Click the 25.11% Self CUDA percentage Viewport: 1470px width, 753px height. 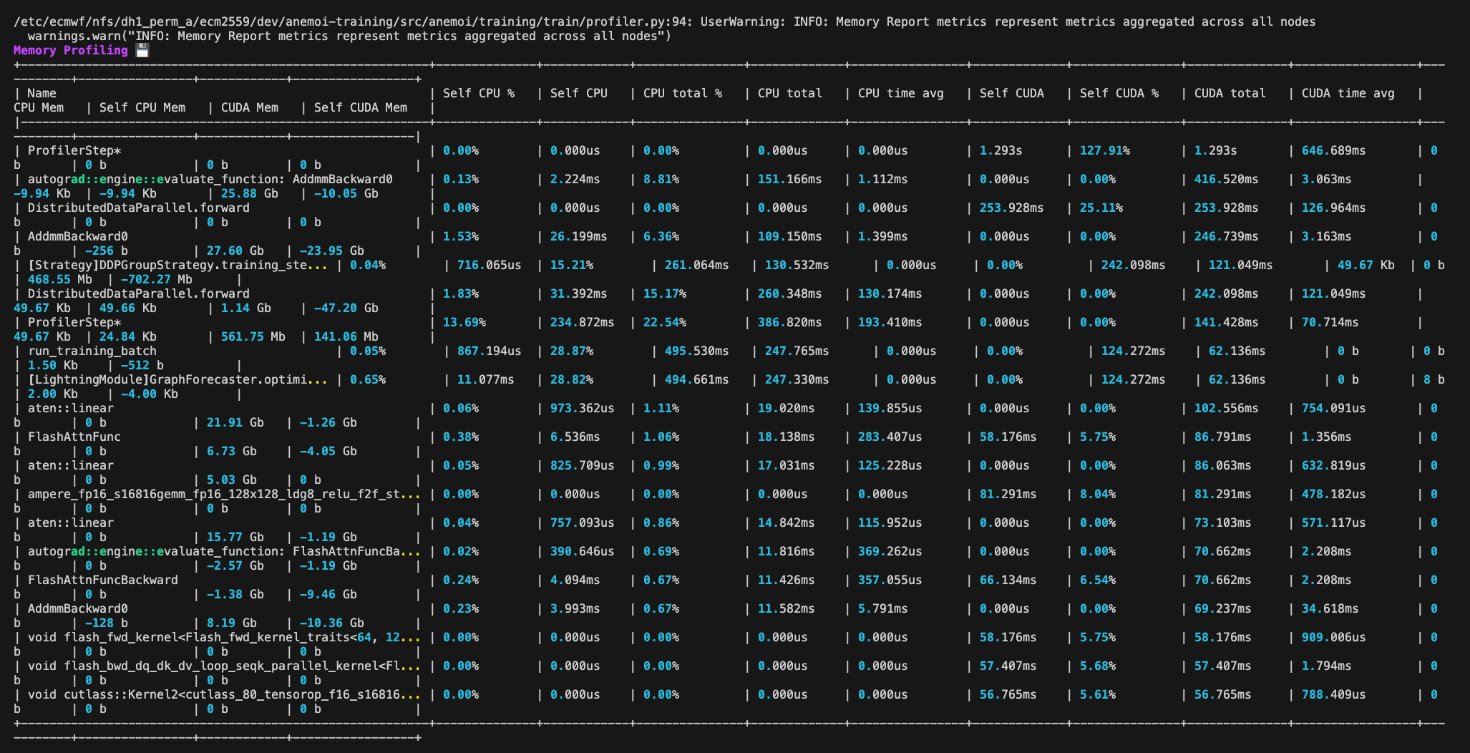click(x=1102, y=208)
